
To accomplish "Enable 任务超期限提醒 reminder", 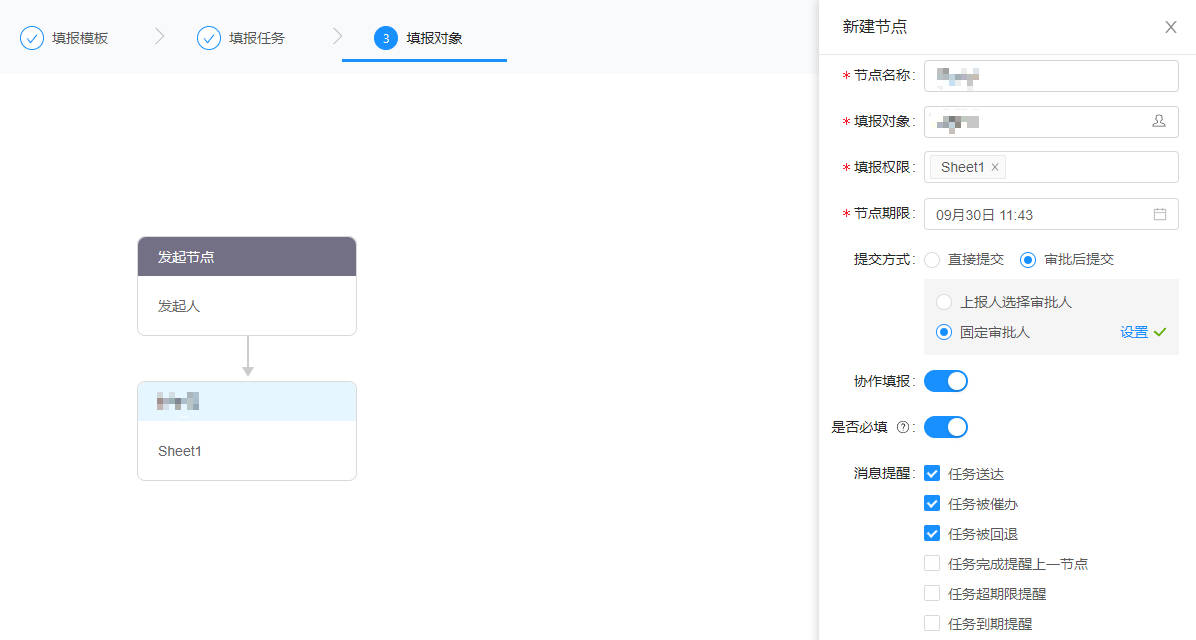I will coord(931,593).
